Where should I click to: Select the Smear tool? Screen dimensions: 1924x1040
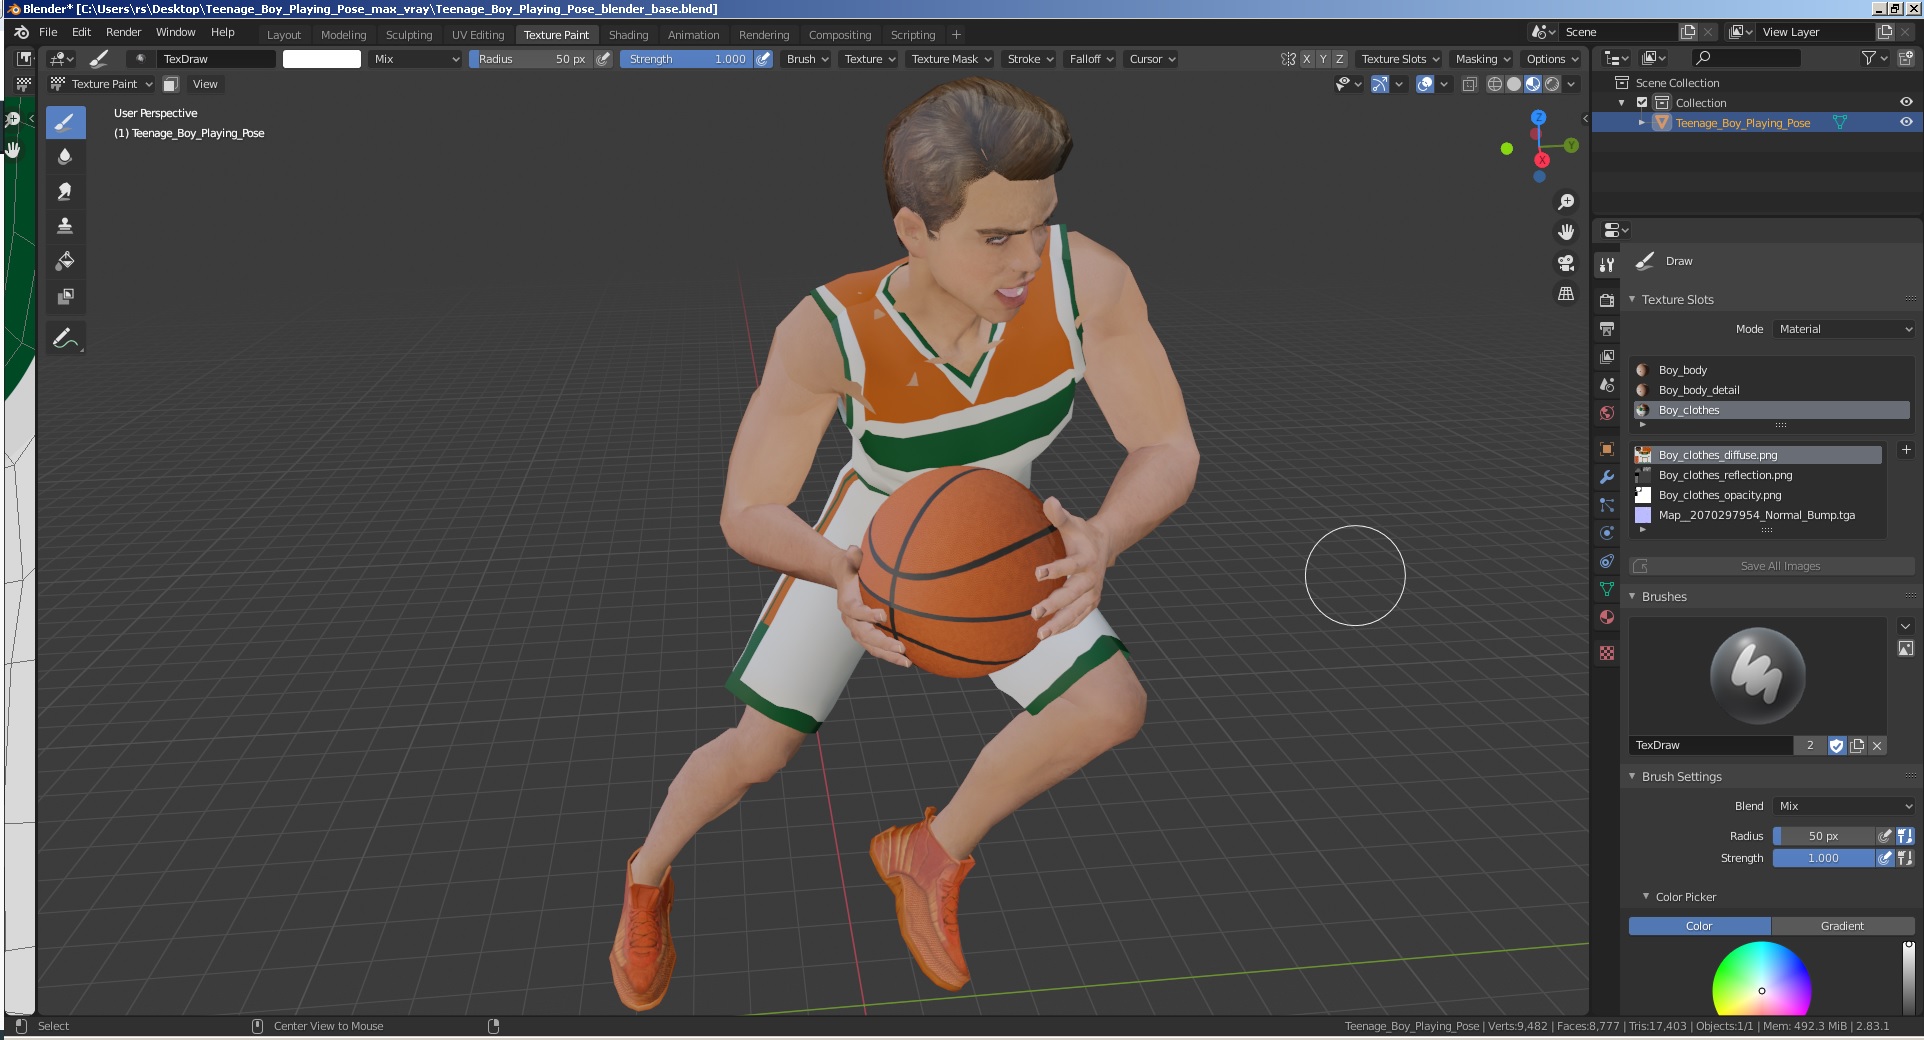[x=65, y=192]
